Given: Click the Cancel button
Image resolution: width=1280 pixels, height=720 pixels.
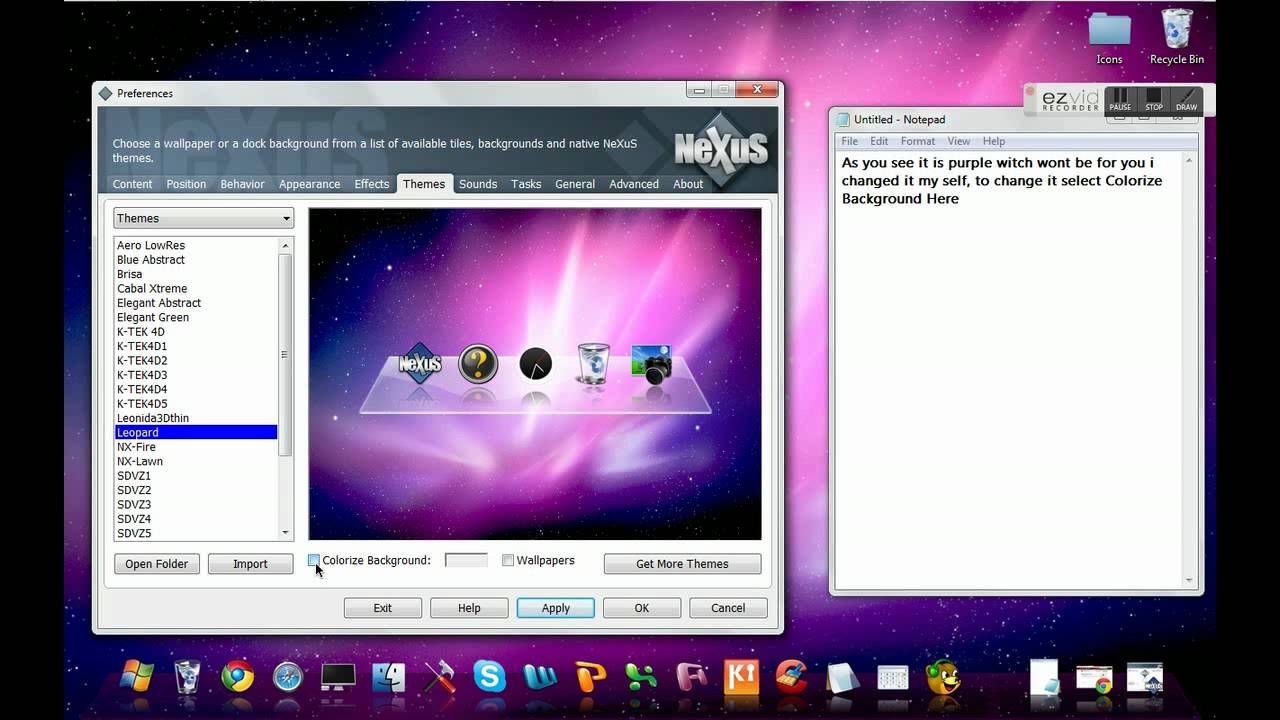Looking at the screenshot, I should click(728, 608).
